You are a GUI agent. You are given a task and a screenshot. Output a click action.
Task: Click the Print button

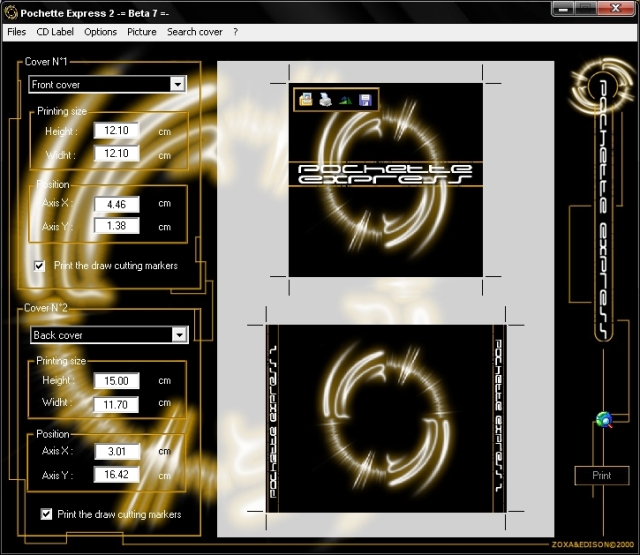pyautogui.click(x=602, y=475)
